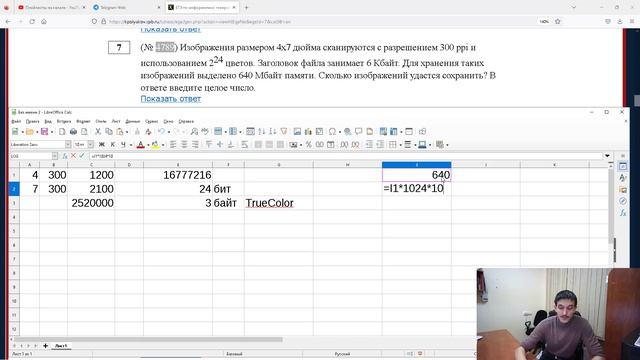This screenshot has width=640, height=360.
Task: Open the Functions panel in Calc sidebar
Action: coord(623,213)
